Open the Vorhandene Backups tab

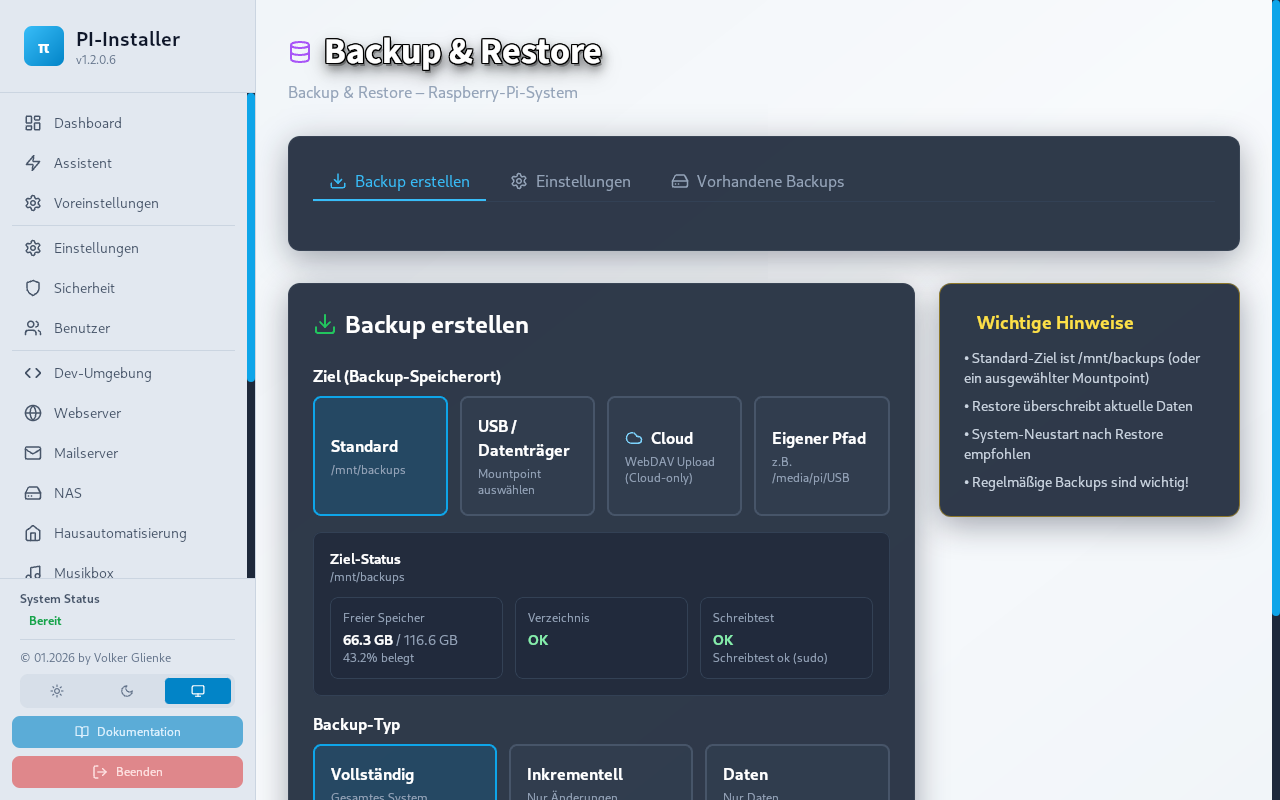click(757, 181)
